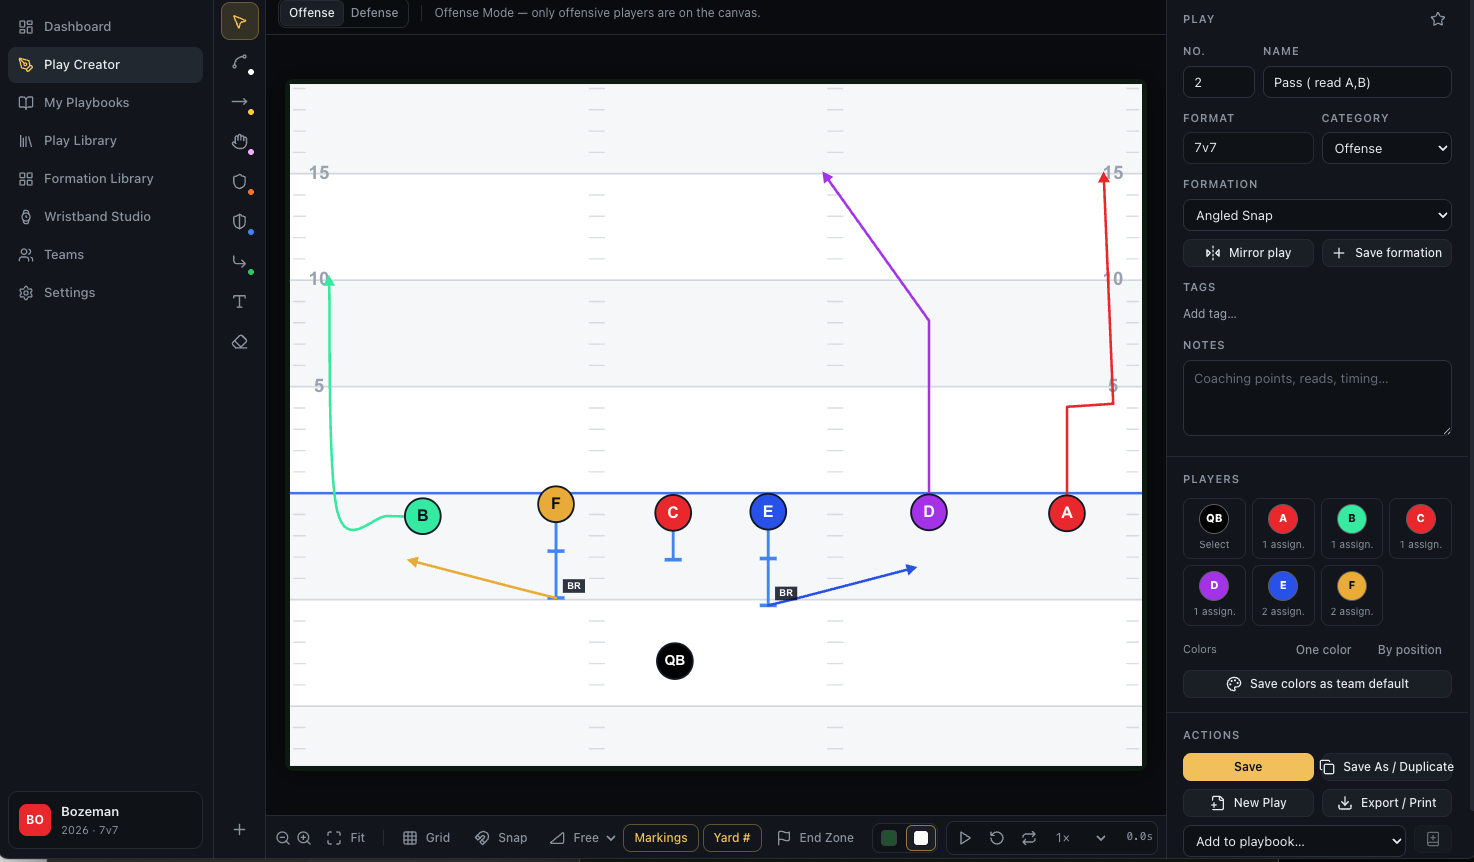
Task: Zoom out of the canvas
Action: point(283,838)
